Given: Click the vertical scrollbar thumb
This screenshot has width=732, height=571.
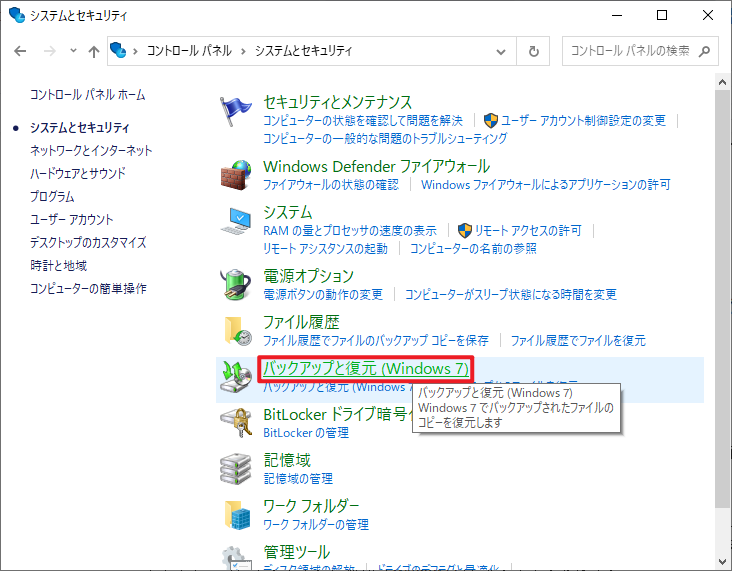Looking at the screenshot, I should [722, 299].
